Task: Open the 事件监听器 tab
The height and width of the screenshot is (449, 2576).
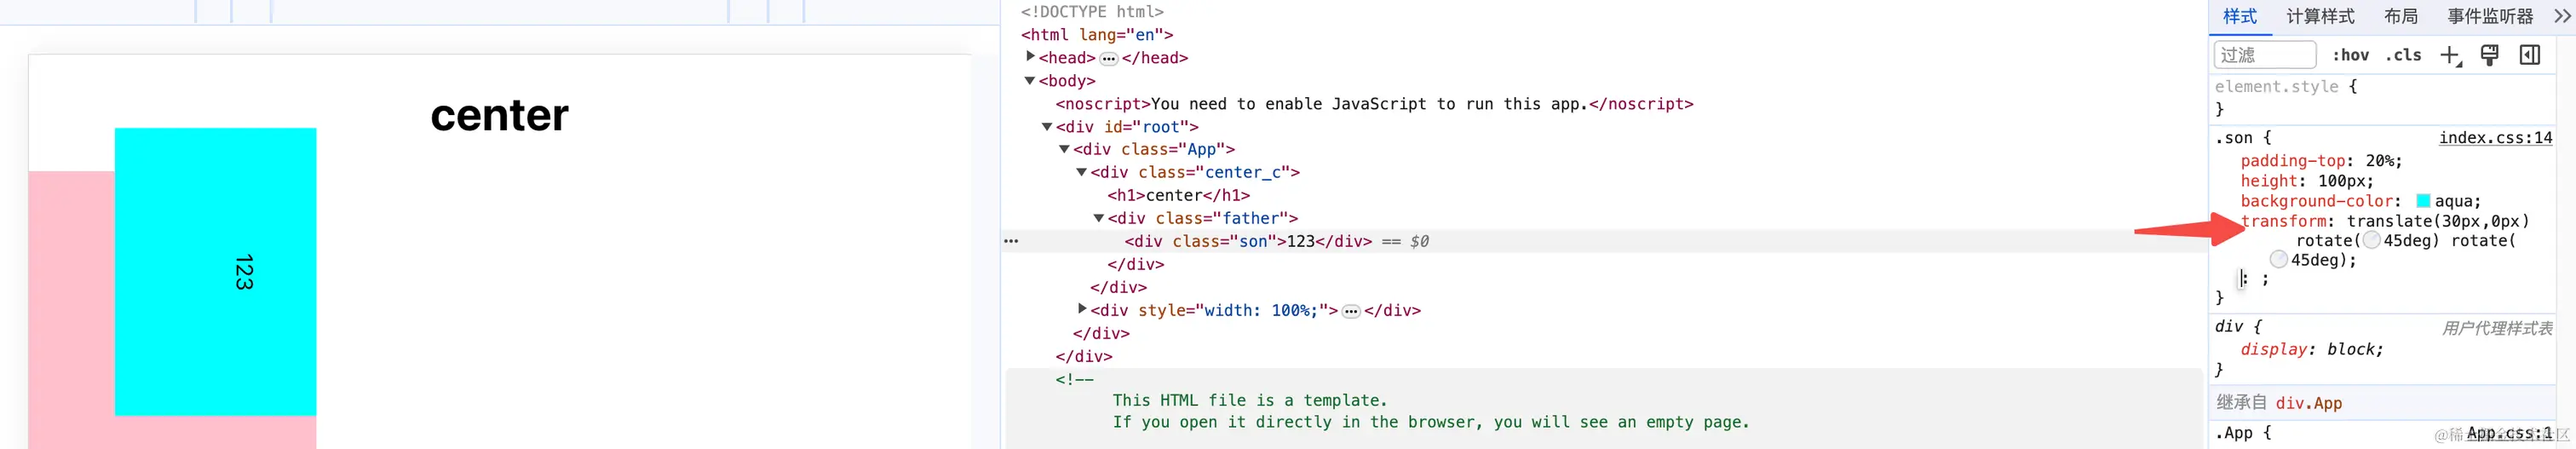Action: (2490, 17)
